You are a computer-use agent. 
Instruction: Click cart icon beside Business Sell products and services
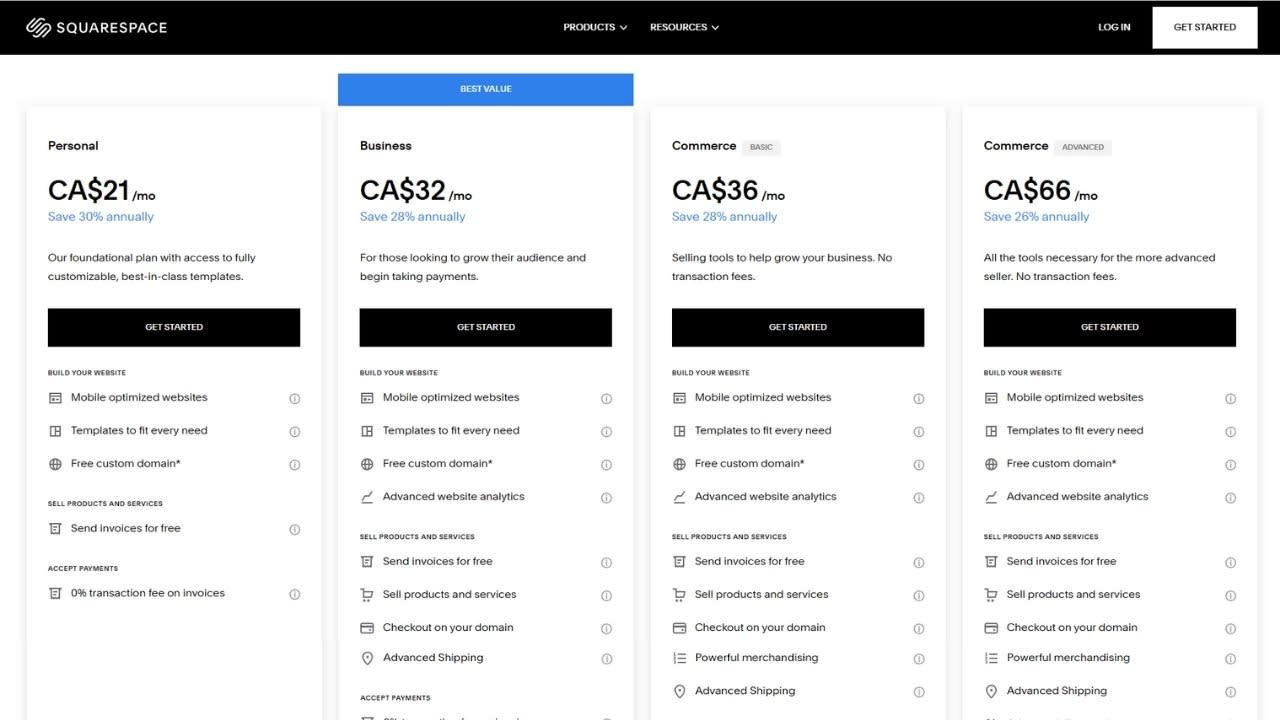click(x=367, y=595)
